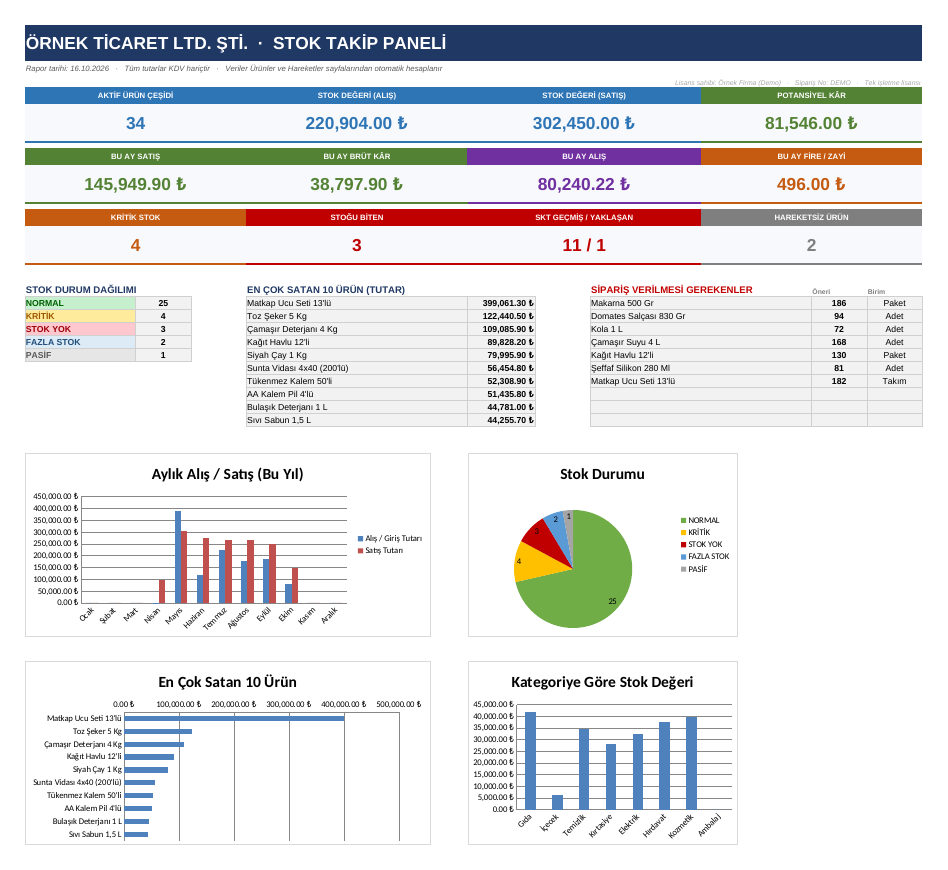Select the 'Kategoriye Göre Stok Değeri' chart title
Viewport: 948px width, 870px height.
point(602,683)
